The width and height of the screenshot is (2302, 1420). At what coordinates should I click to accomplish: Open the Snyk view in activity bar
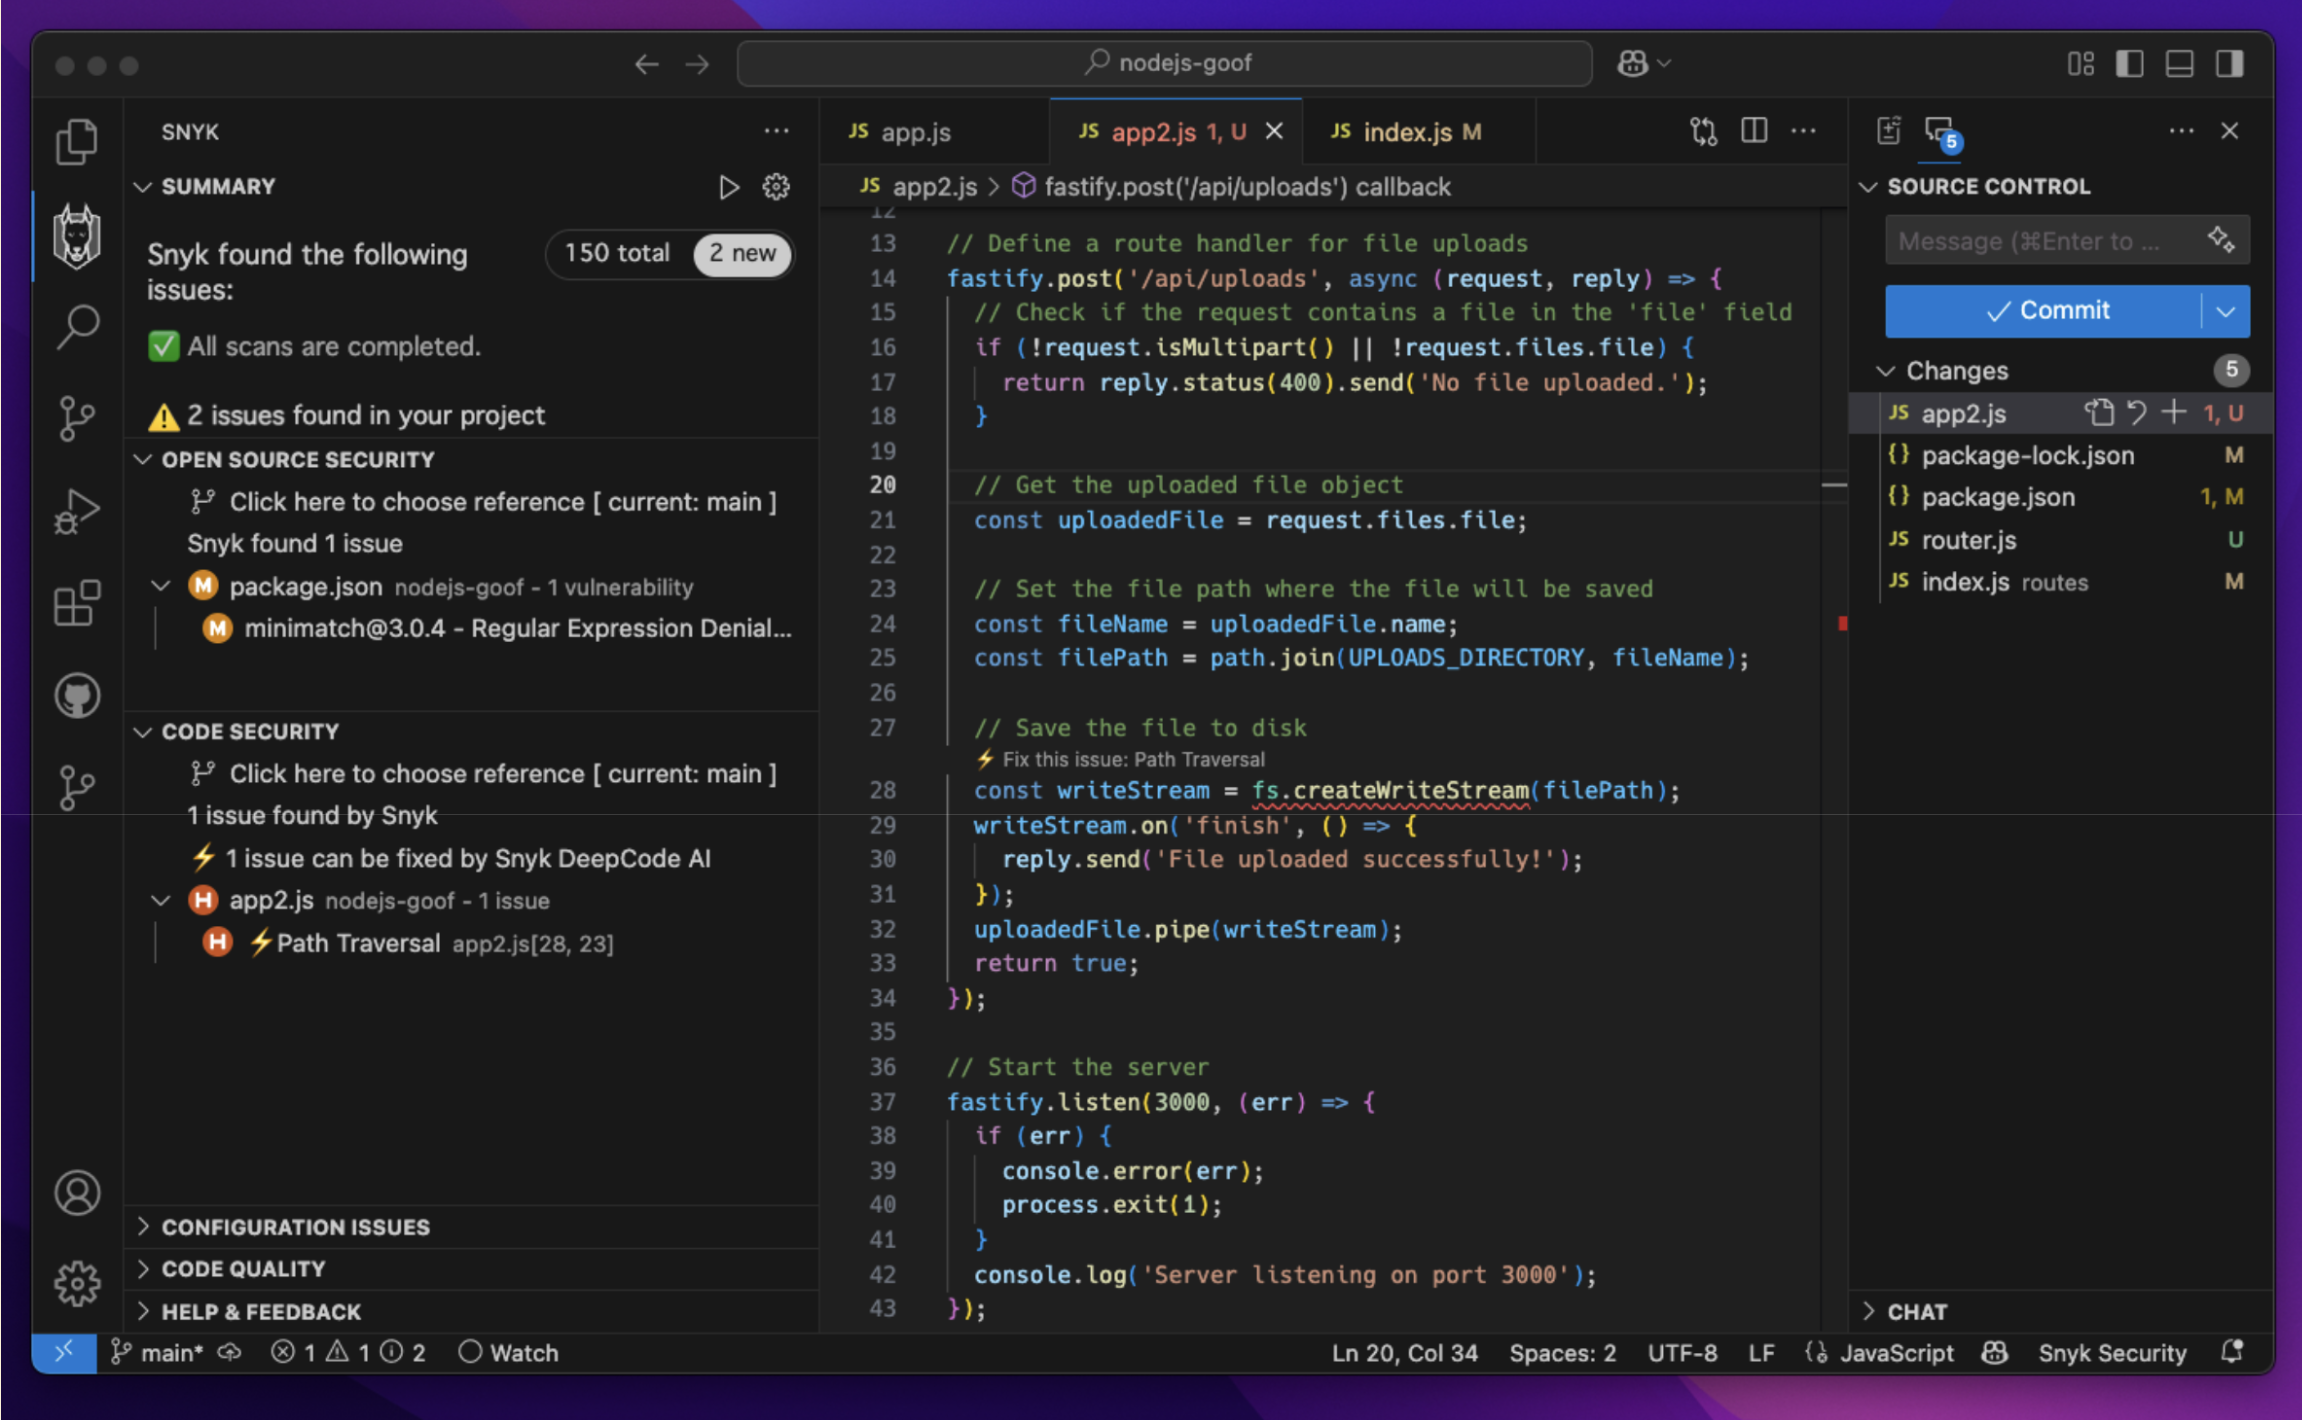[76, 237]
